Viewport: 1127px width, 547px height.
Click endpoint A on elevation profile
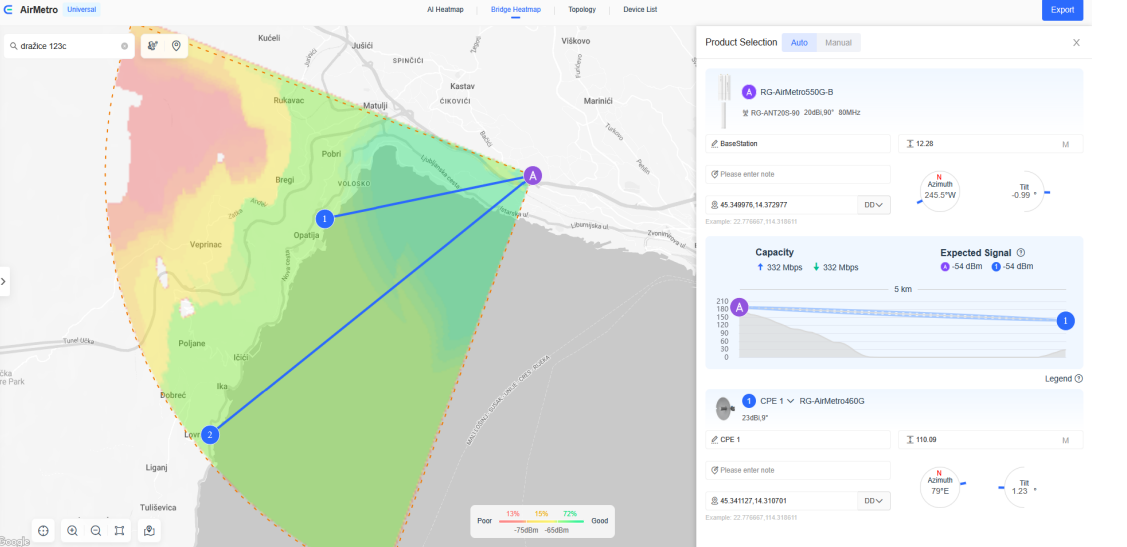(738, 307)
